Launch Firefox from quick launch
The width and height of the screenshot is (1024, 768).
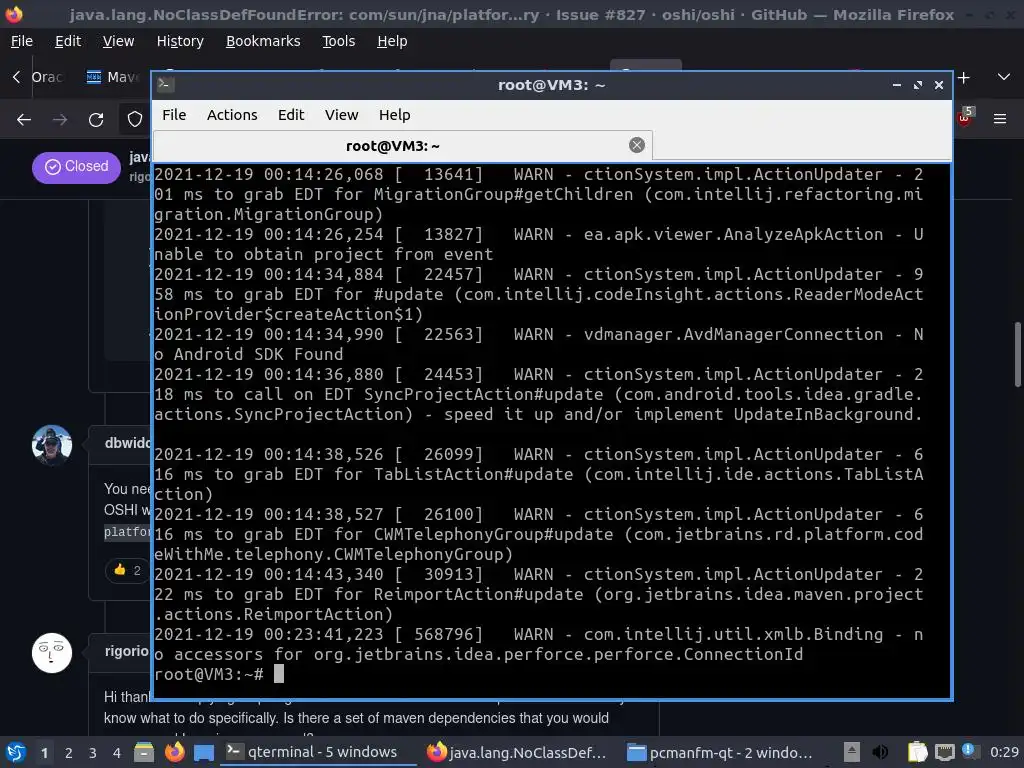[x=174, y=752]
